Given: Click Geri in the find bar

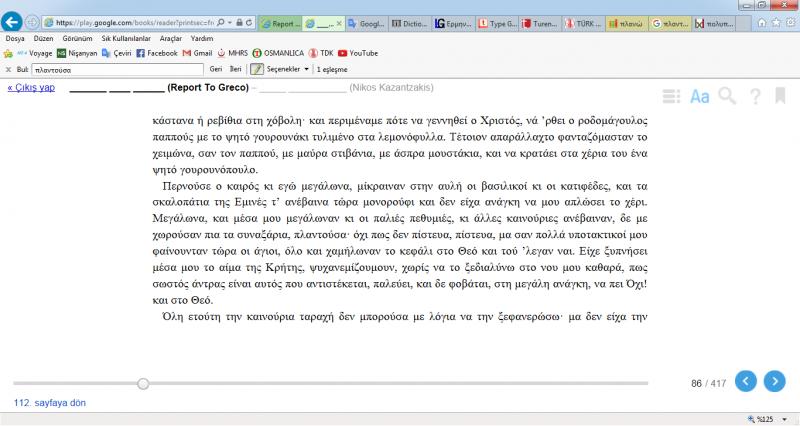Looking at the screenshot, I should click(x=216, y=69).
